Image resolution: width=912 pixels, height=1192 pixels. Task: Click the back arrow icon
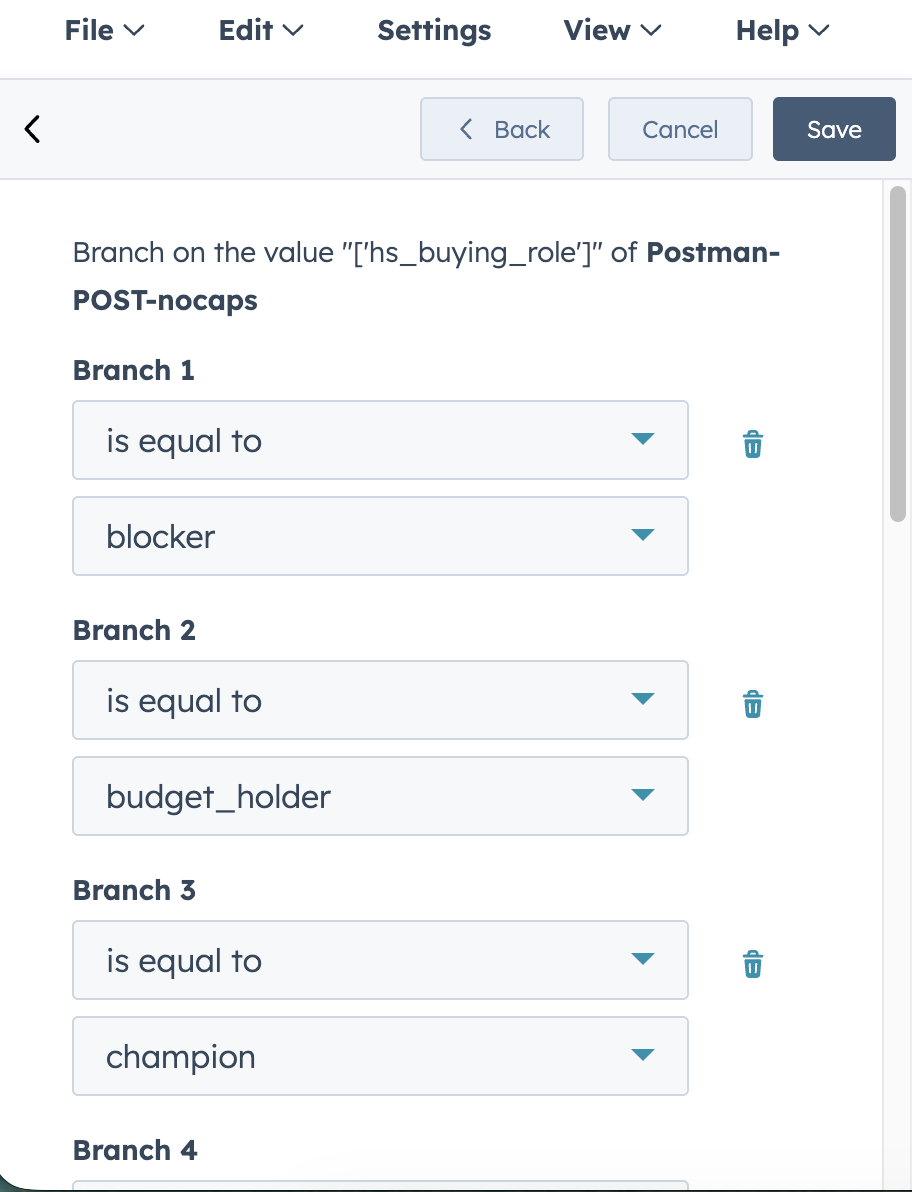tap(33, 128)
